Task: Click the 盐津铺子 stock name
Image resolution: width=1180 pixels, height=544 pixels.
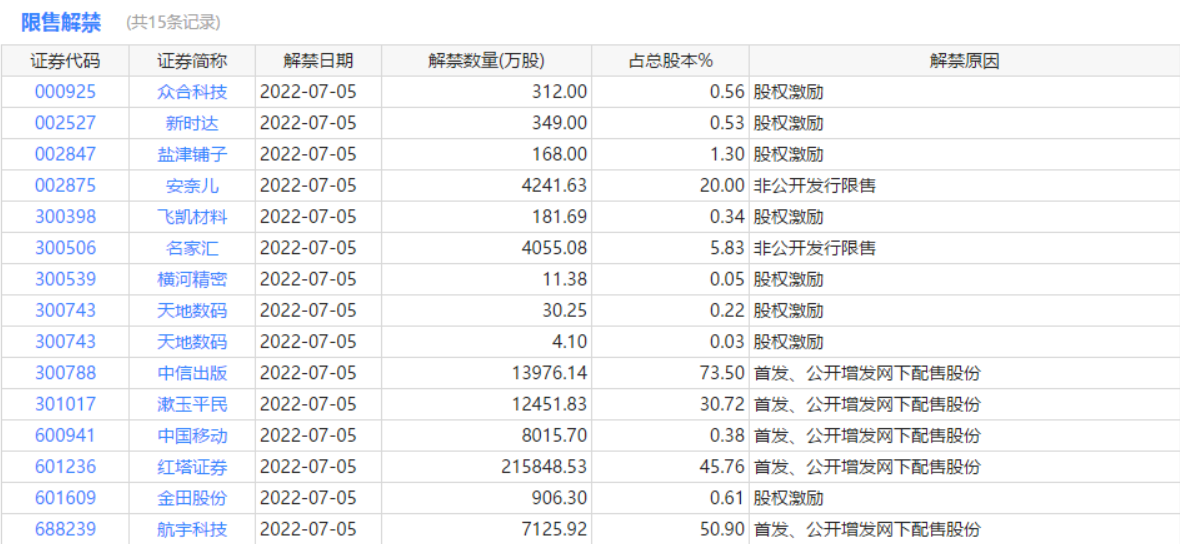Action: click(192, 155)
